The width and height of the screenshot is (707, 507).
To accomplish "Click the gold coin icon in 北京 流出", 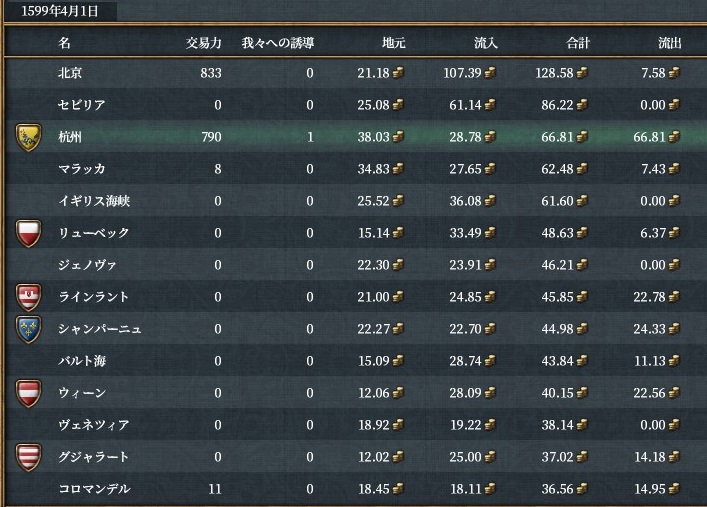I will click(x=674, y=73).
